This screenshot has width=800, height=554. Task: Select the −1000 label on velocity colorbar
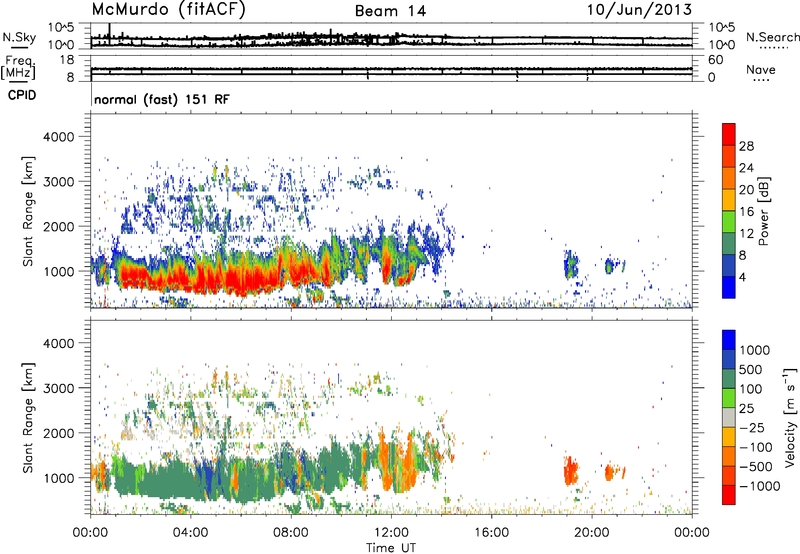pyautogui.click(x=760, y=486)
